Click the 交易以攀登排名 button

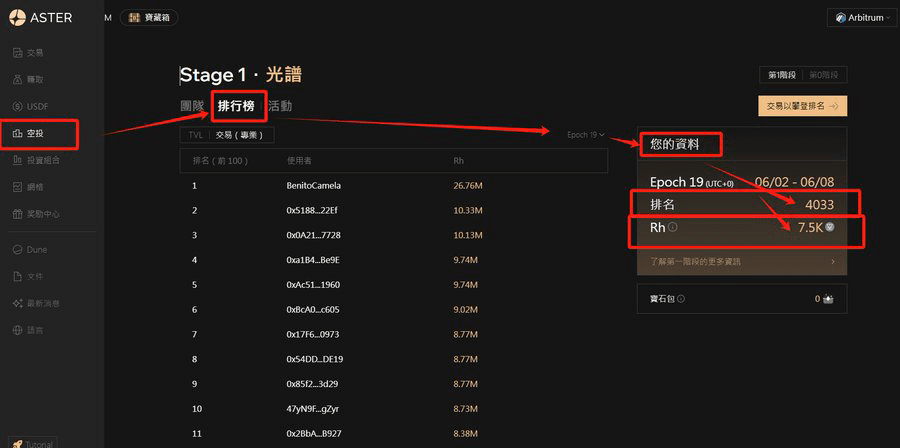[802, 105]
